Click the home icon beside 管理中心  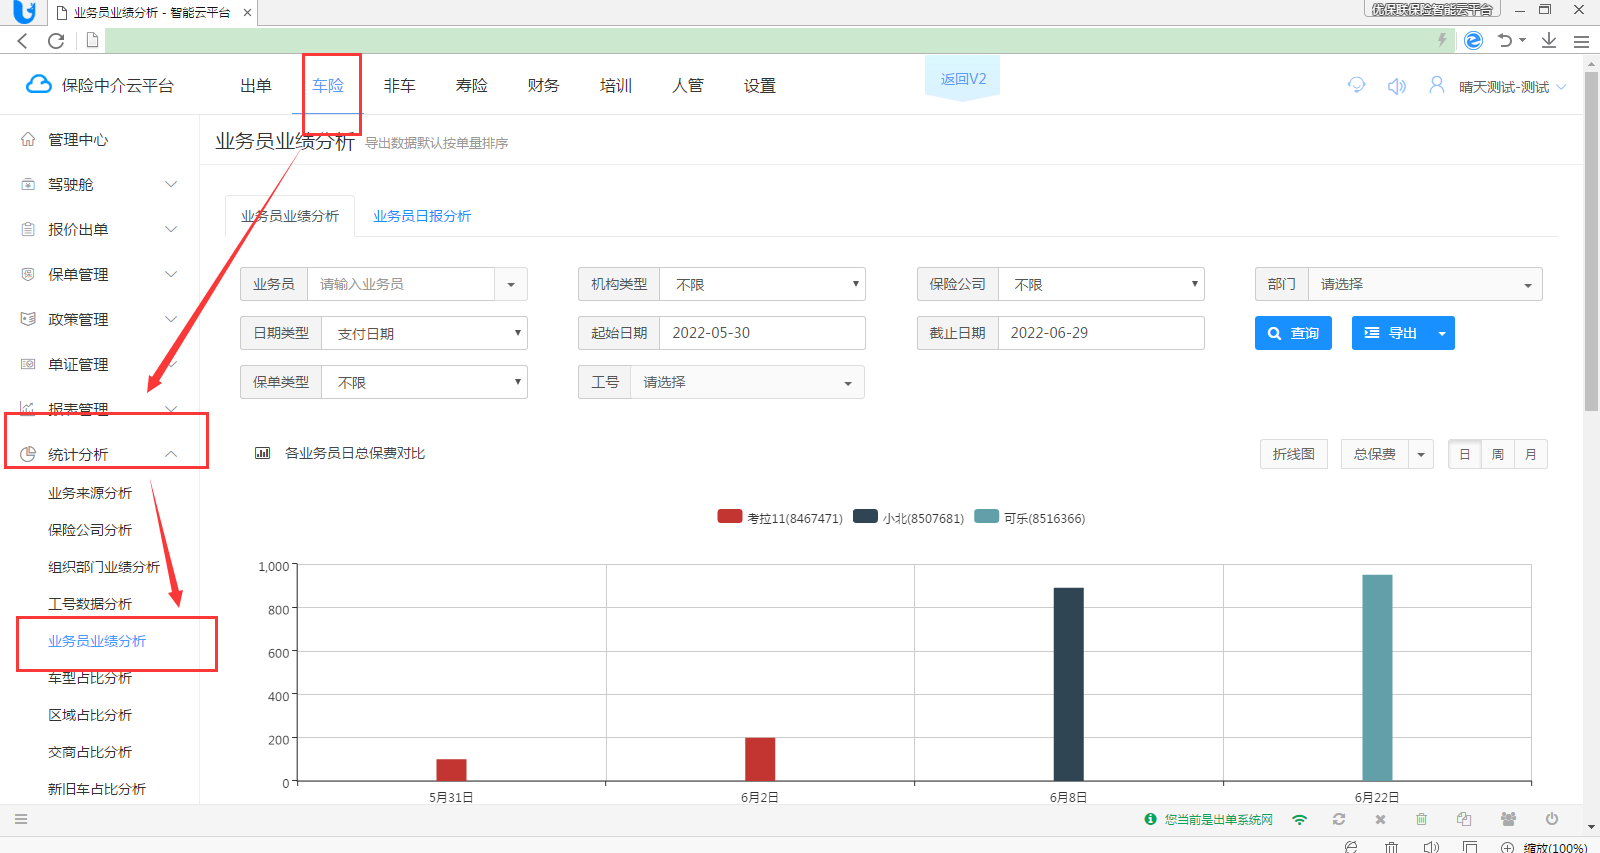[28, 139]
